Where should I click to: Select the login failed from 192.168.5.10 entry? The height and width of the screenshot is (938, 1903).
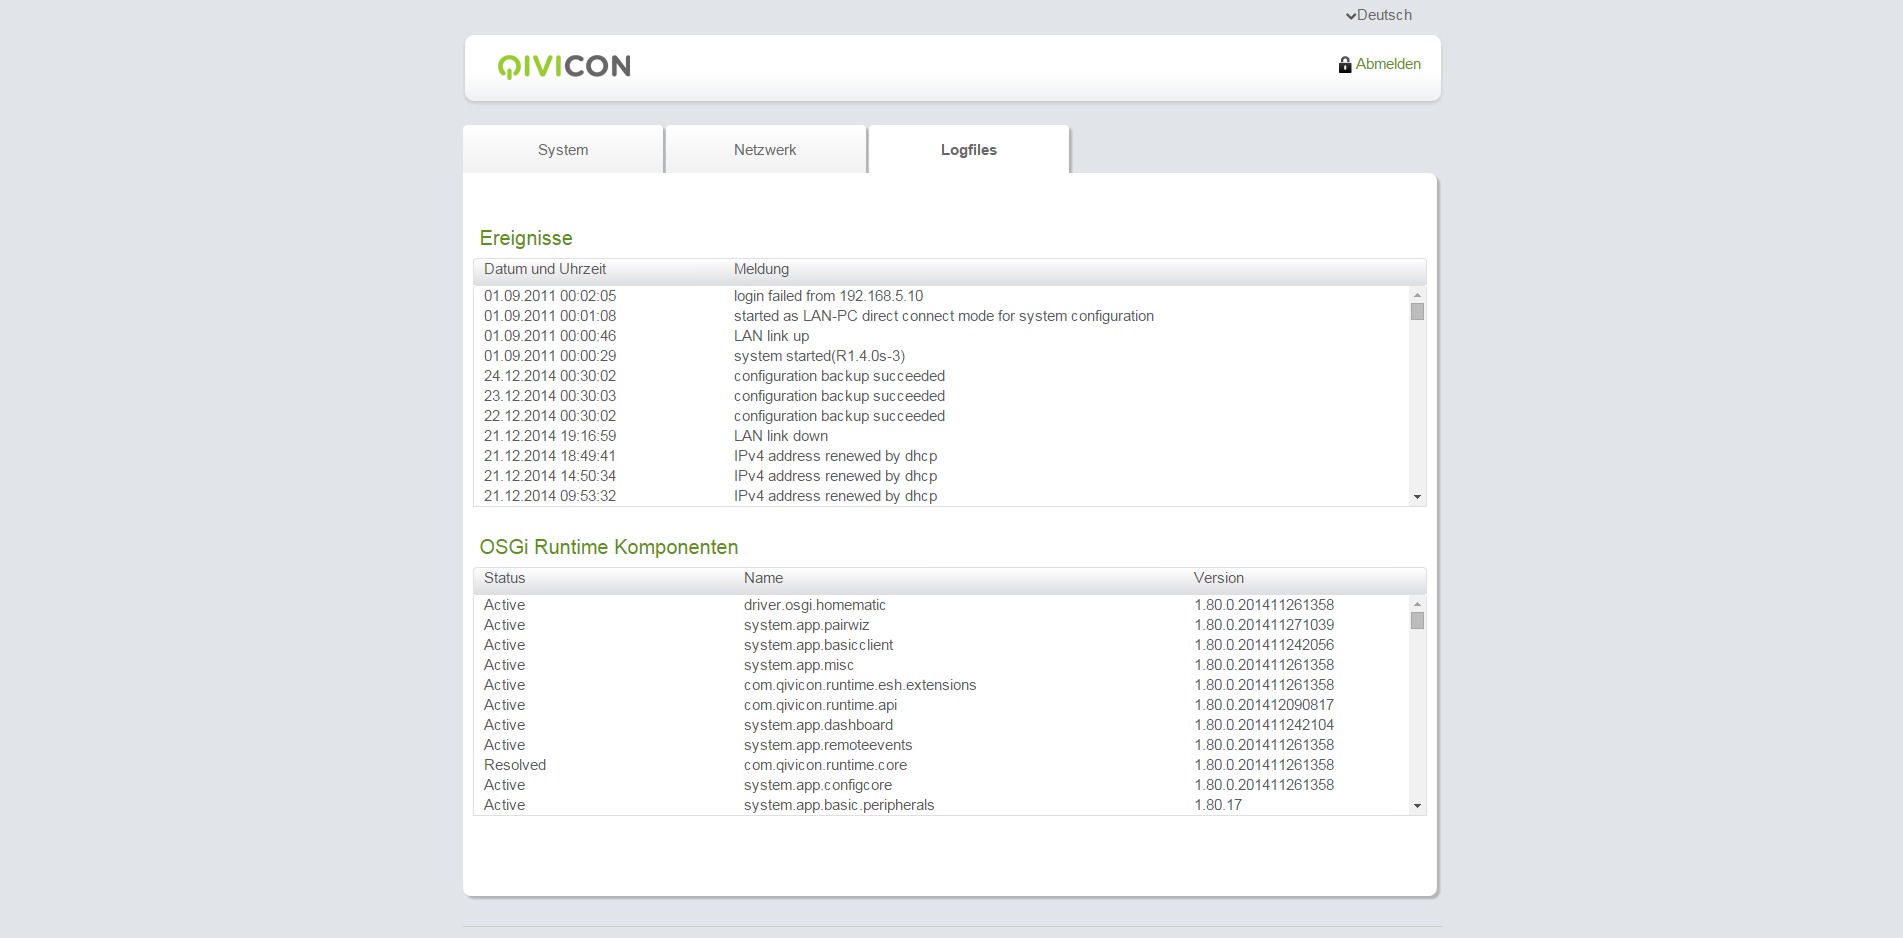(828, 296)
